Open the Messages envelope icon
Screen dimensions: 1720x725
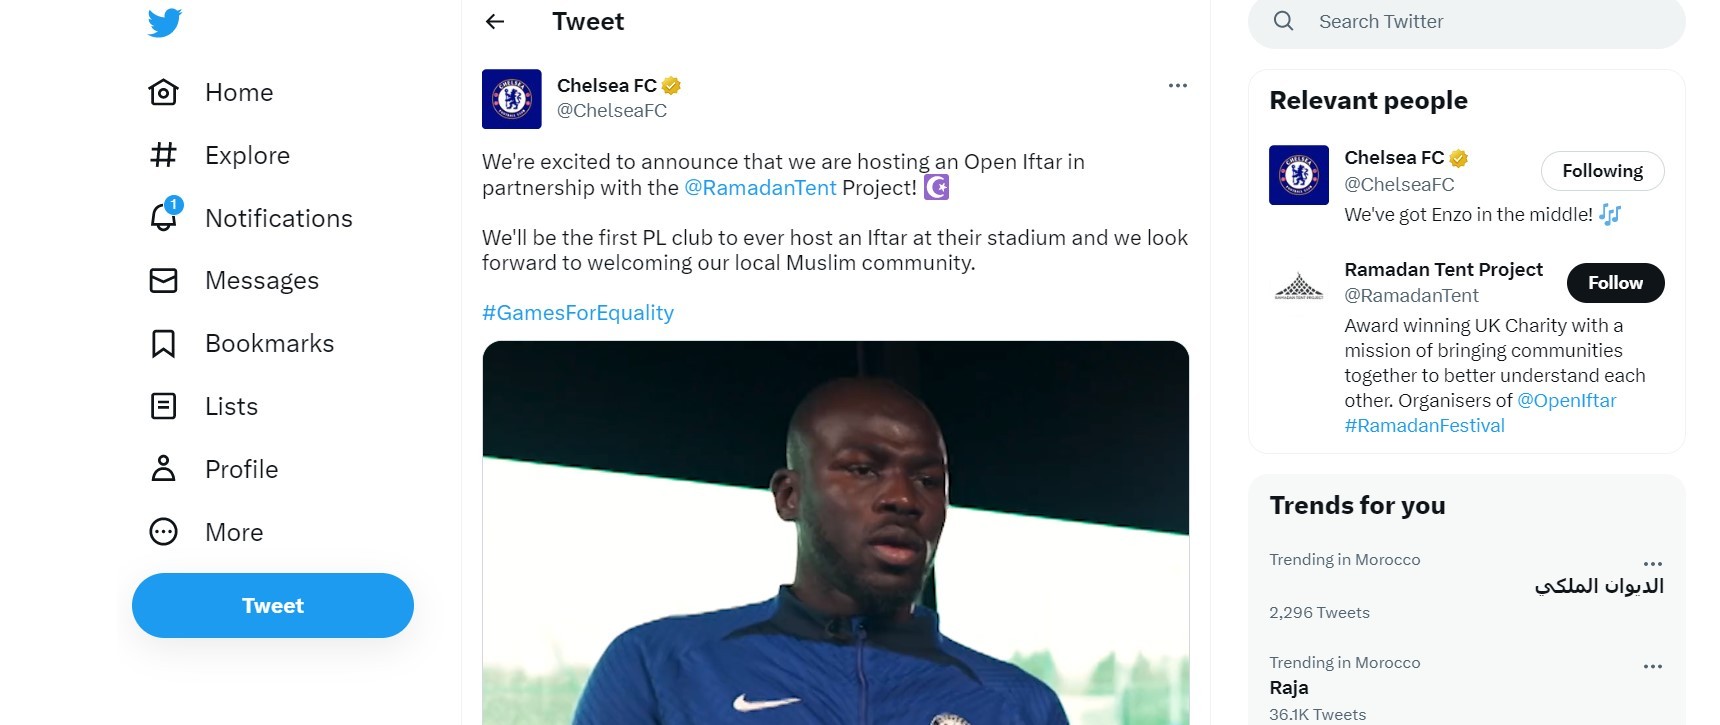pyautogui.click(x=163, y=280)
